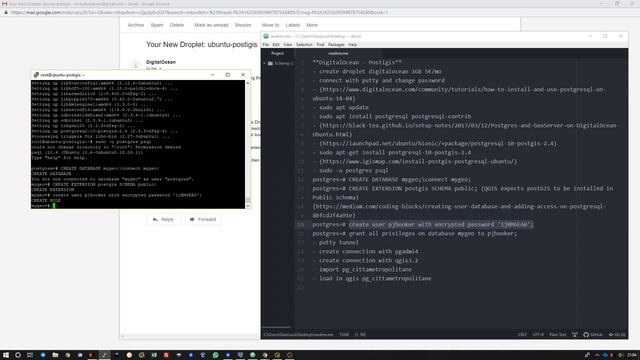This screenshot has height=360, width=640.
Task: Click the Reply button below the email
Action: [163, 219]
